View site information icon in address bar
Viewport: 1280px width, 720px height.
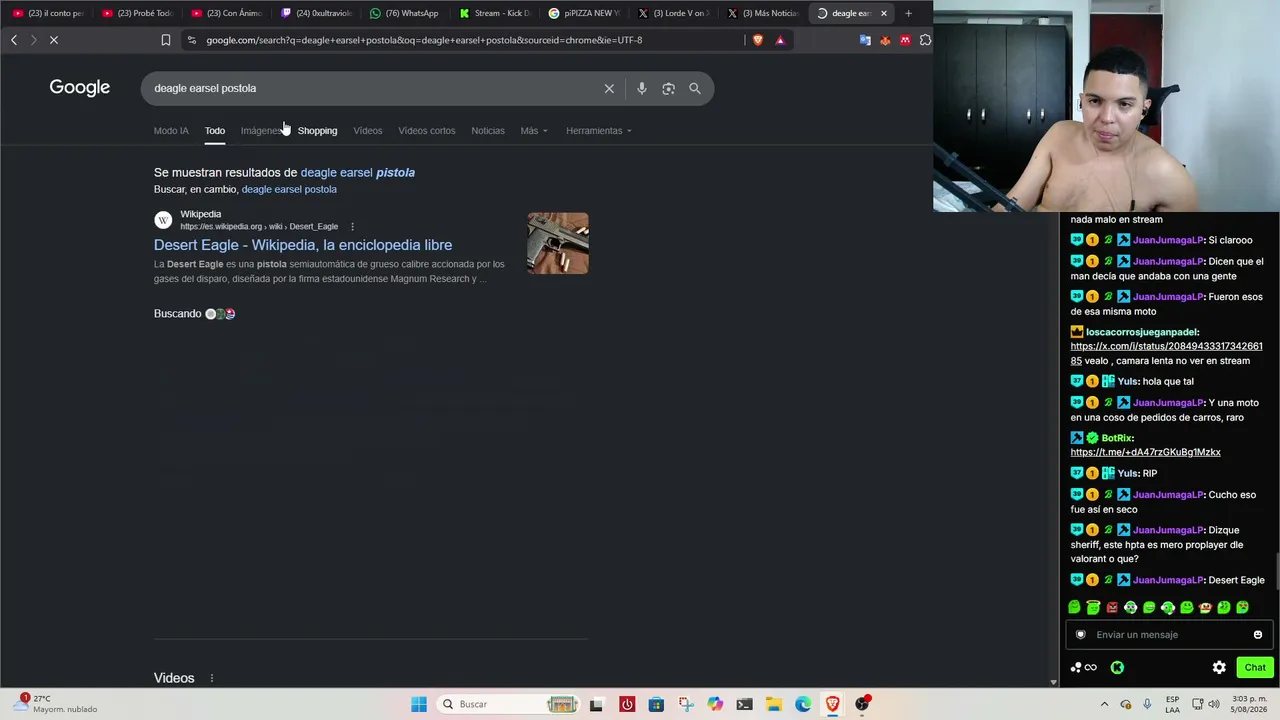192,40
